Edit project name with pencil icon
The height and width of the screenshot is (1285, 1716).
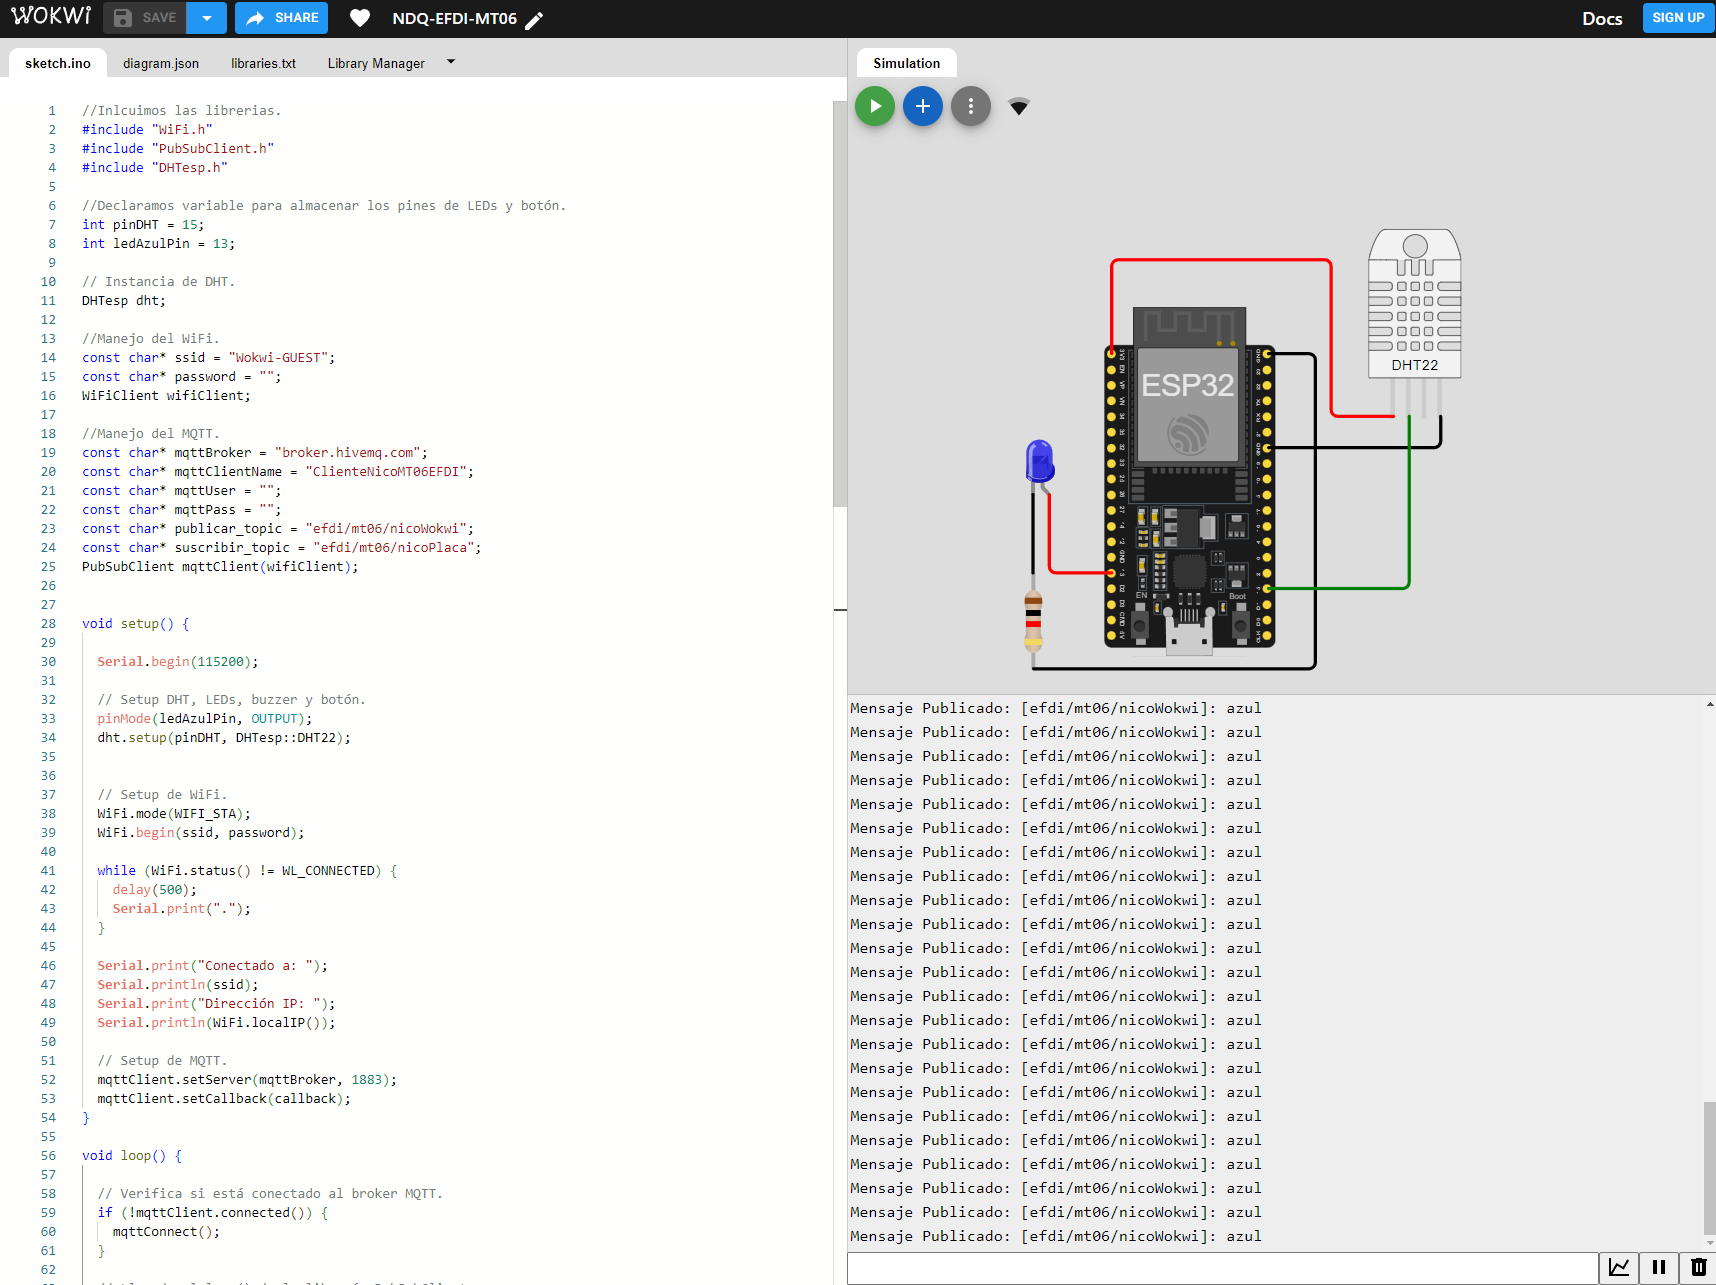(534, 20)
